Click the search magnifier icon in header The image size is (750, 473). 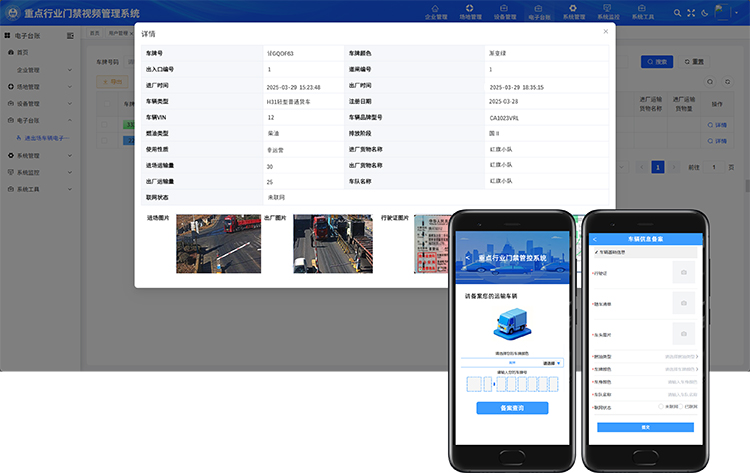point(677,12)
